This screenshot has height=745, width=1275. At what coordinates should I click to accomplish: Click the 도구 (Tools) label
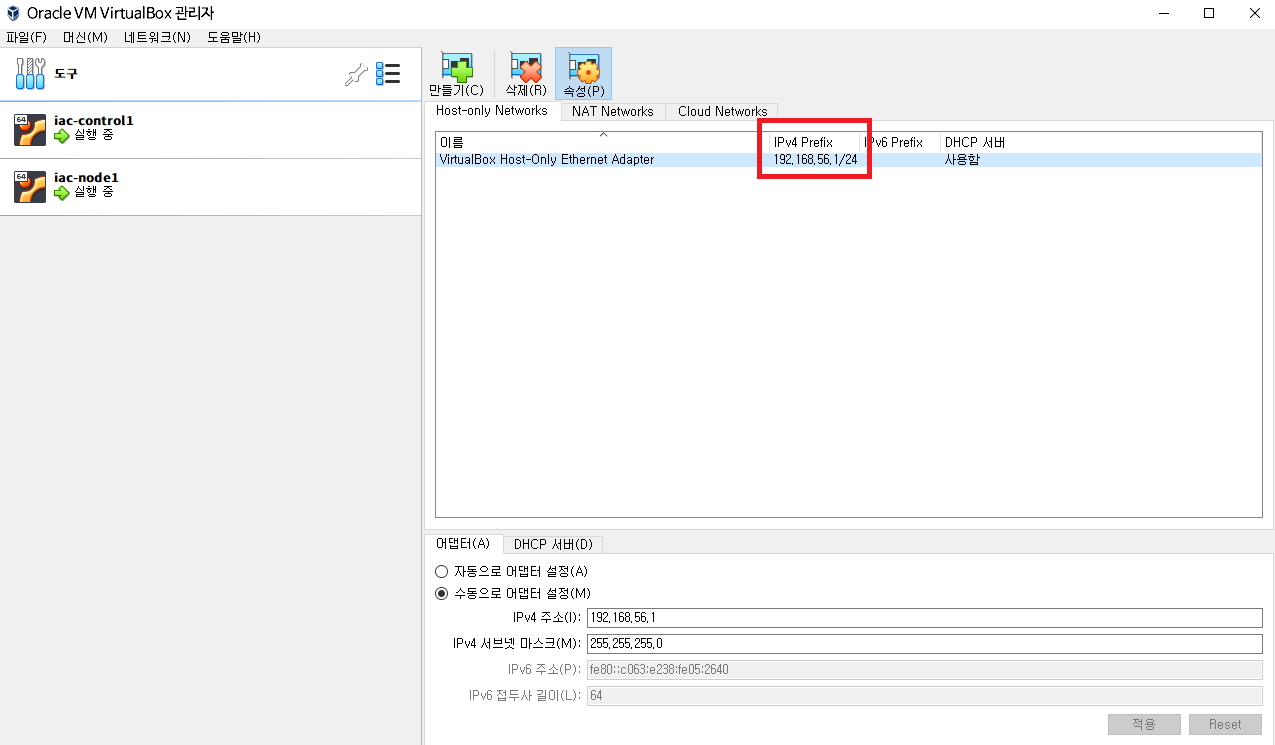[x=66, y=74]
